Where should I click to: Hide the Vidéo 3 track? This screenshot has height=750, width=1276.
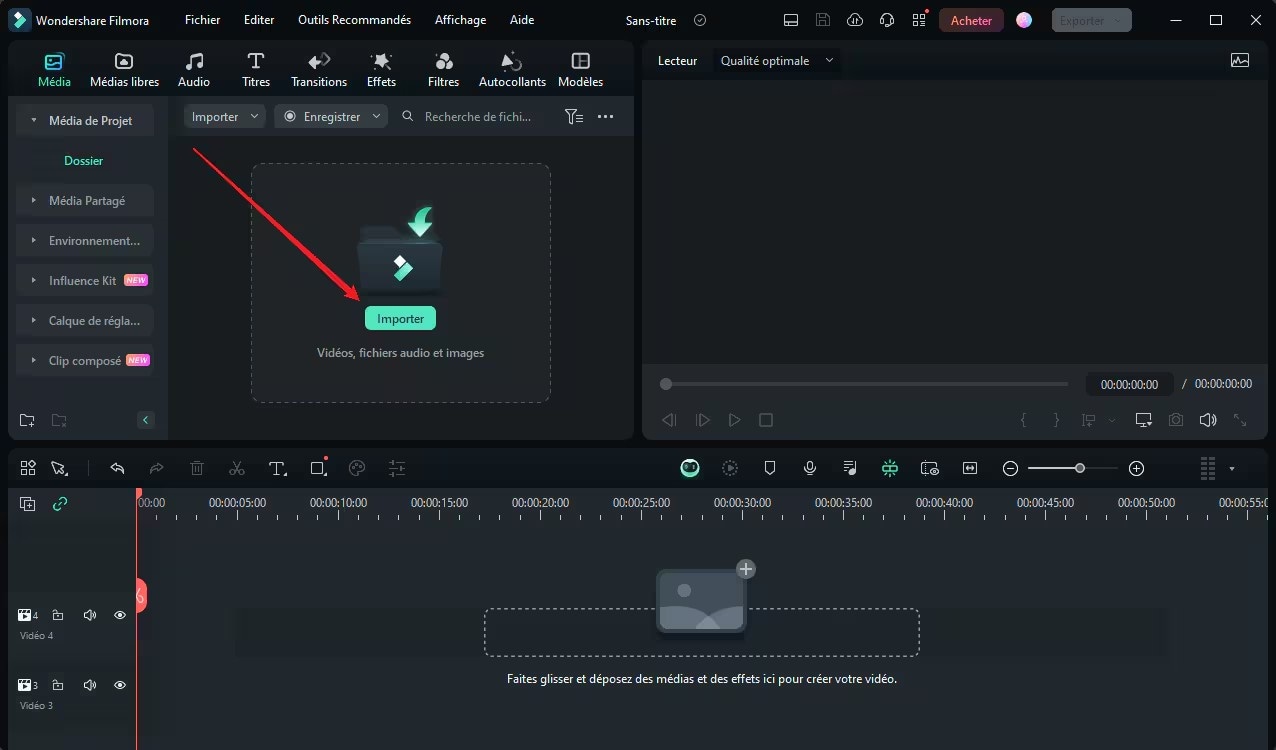tap(120, 685)
